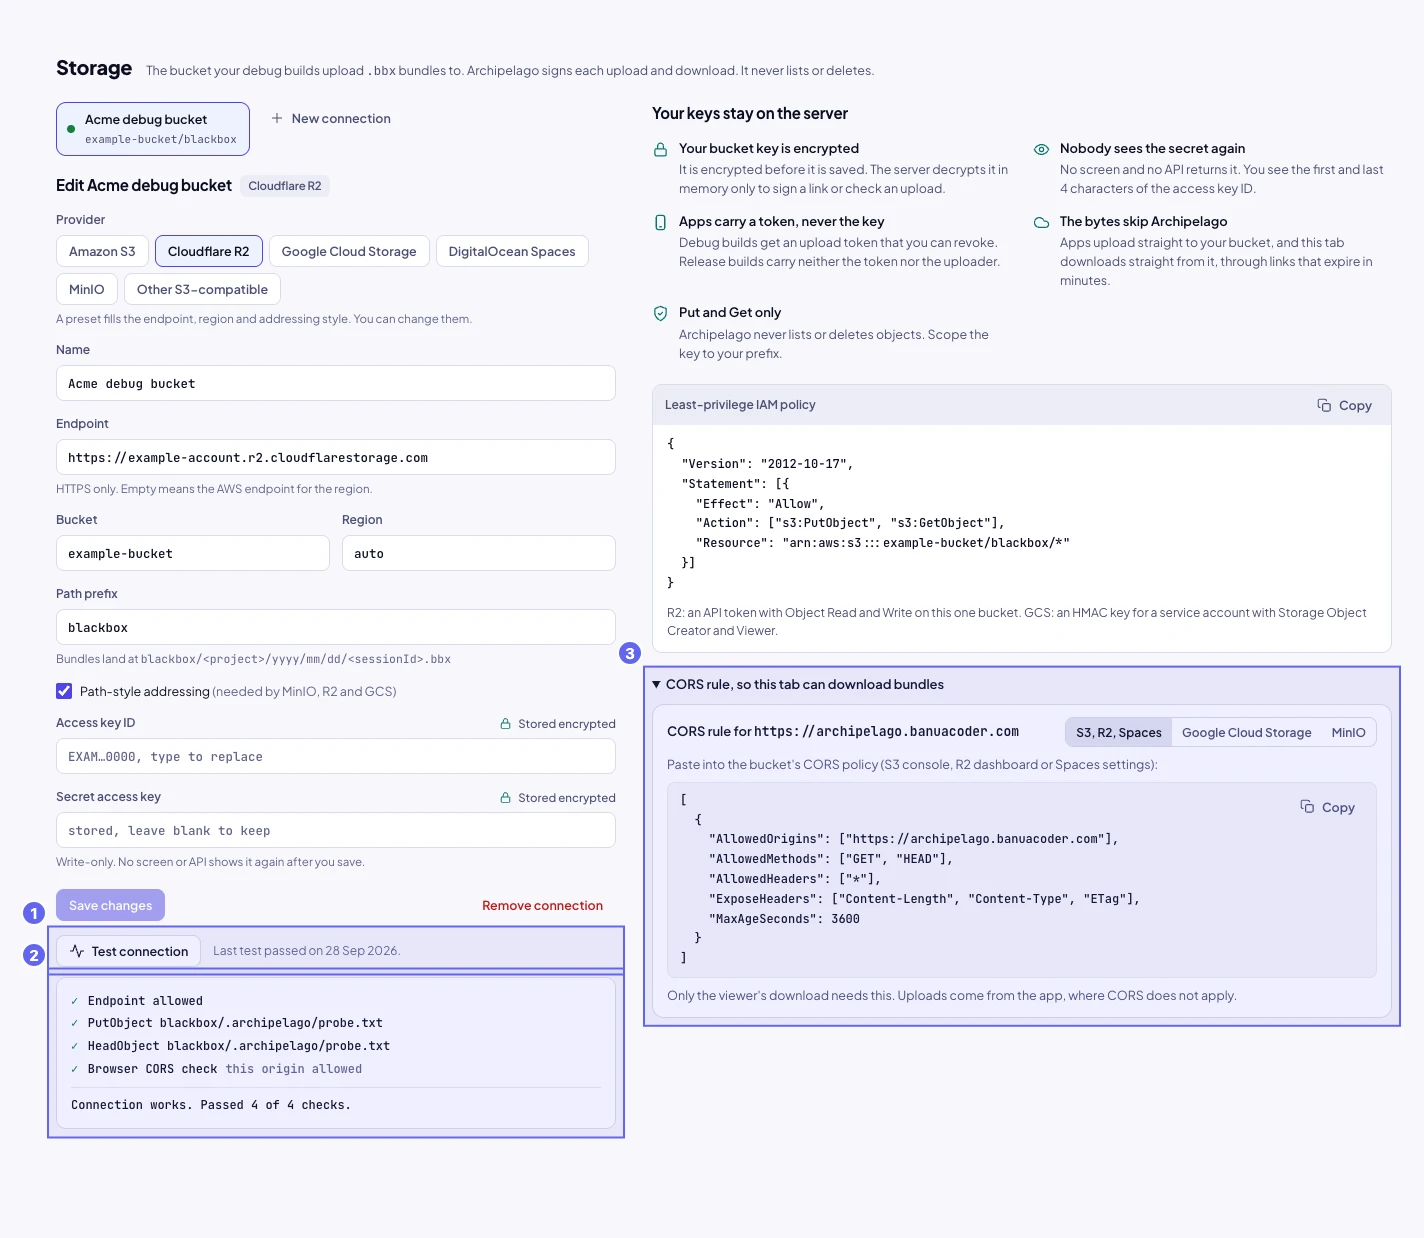Click the 'Cloudflare R2' badge beside Edit Acme debug bucket
1424x1238 pixels.
click(285, 186)
